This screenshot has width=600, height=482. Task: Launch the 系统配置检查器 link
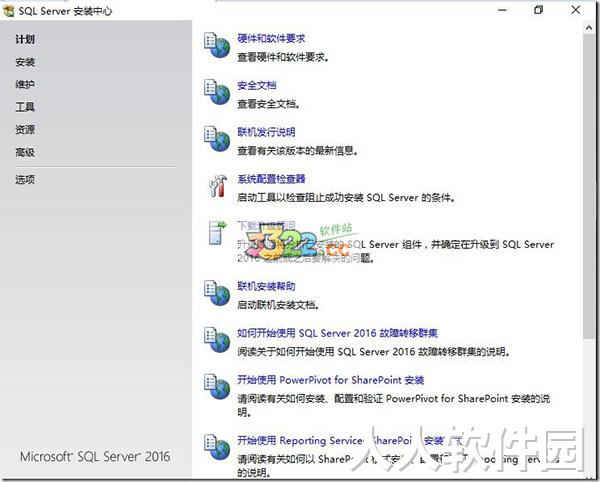(271, 179)
